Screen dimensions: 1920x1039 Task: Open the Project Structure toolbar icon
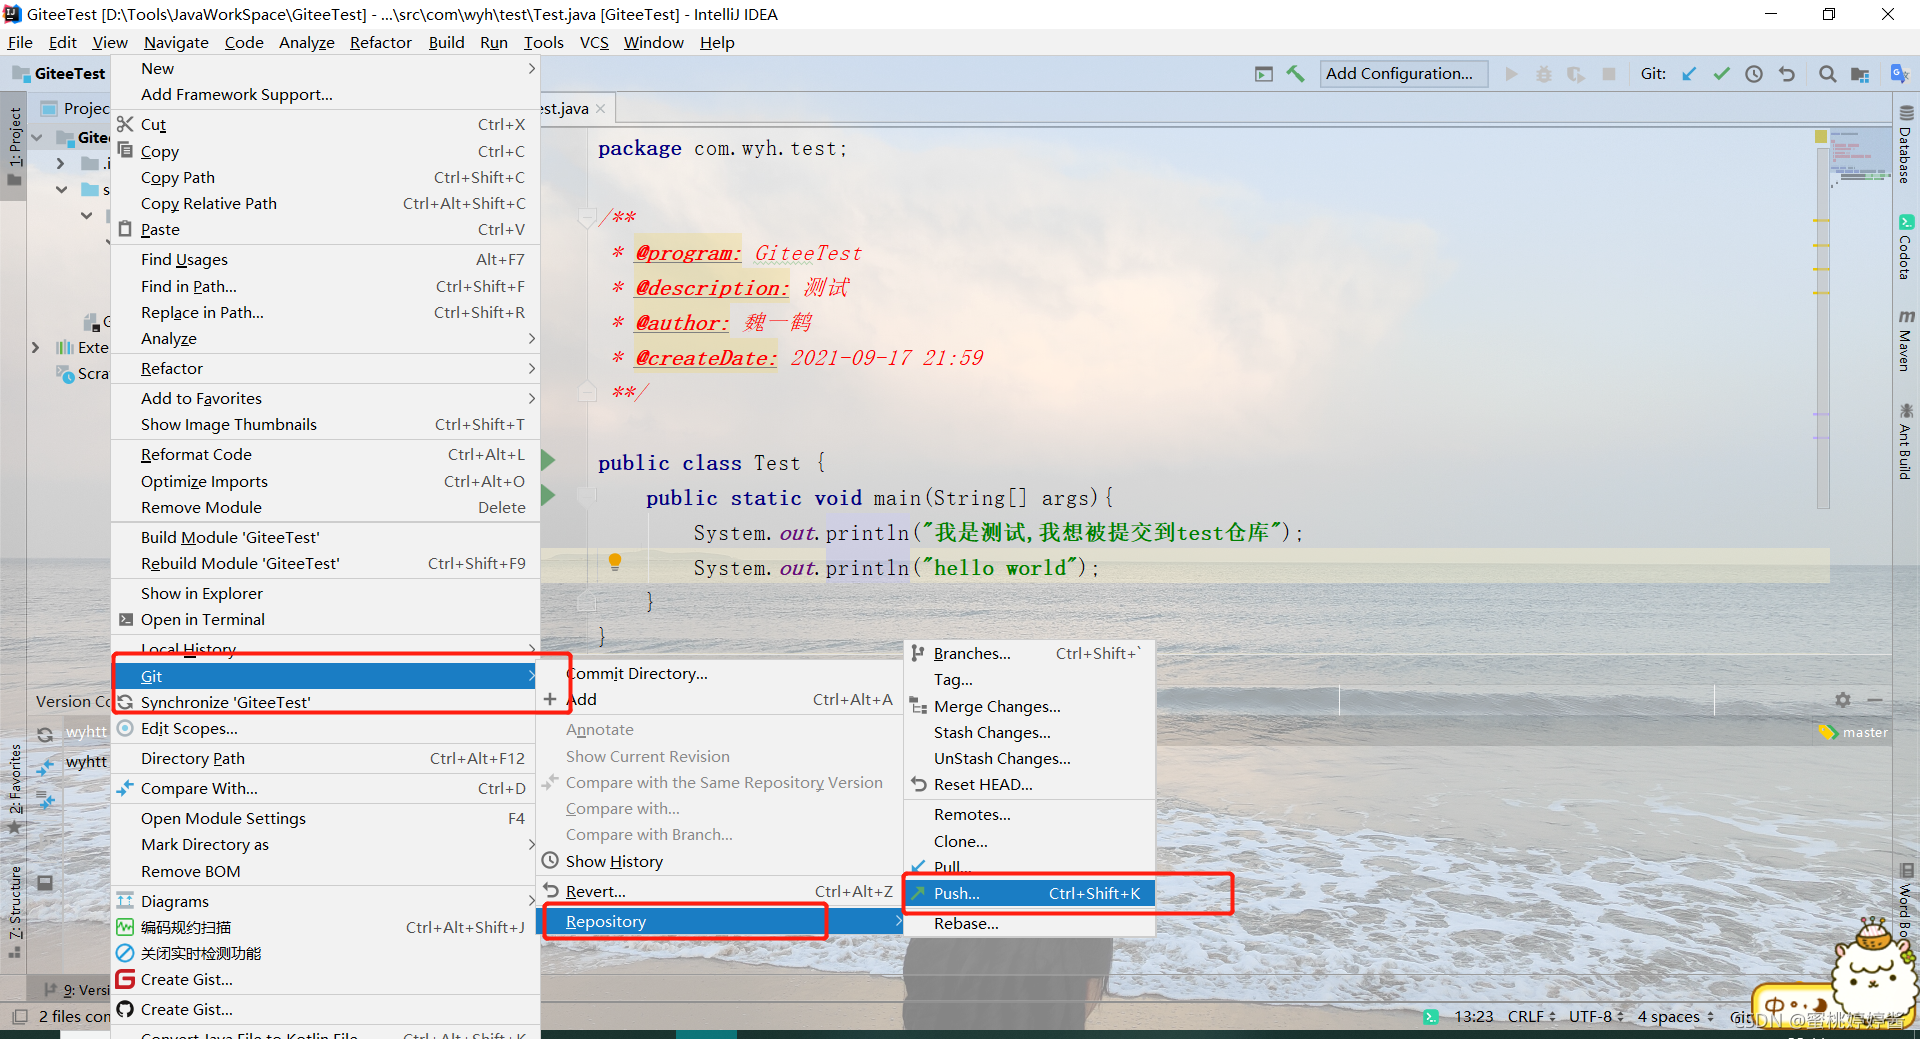tap(1860, 74)
